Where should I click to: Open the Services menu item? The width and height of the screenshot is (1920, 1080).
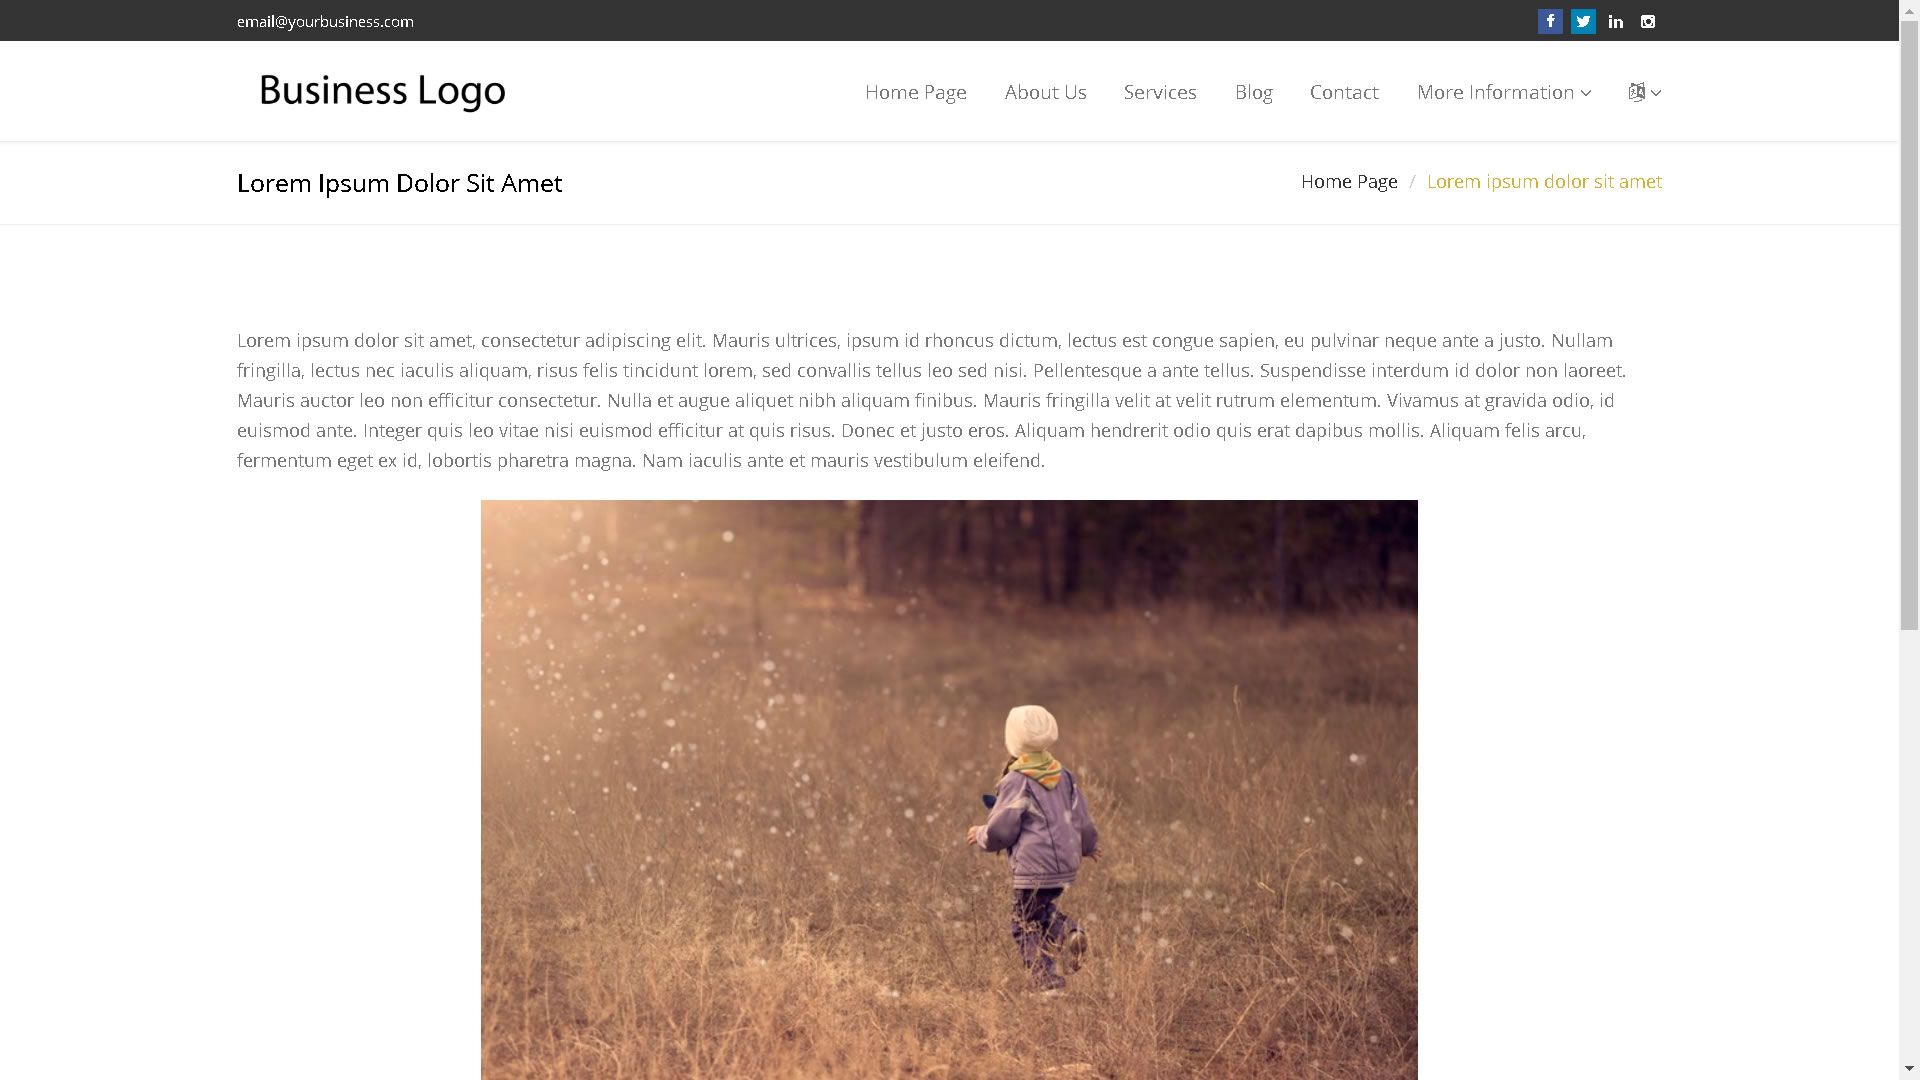tap(1160, 92)
